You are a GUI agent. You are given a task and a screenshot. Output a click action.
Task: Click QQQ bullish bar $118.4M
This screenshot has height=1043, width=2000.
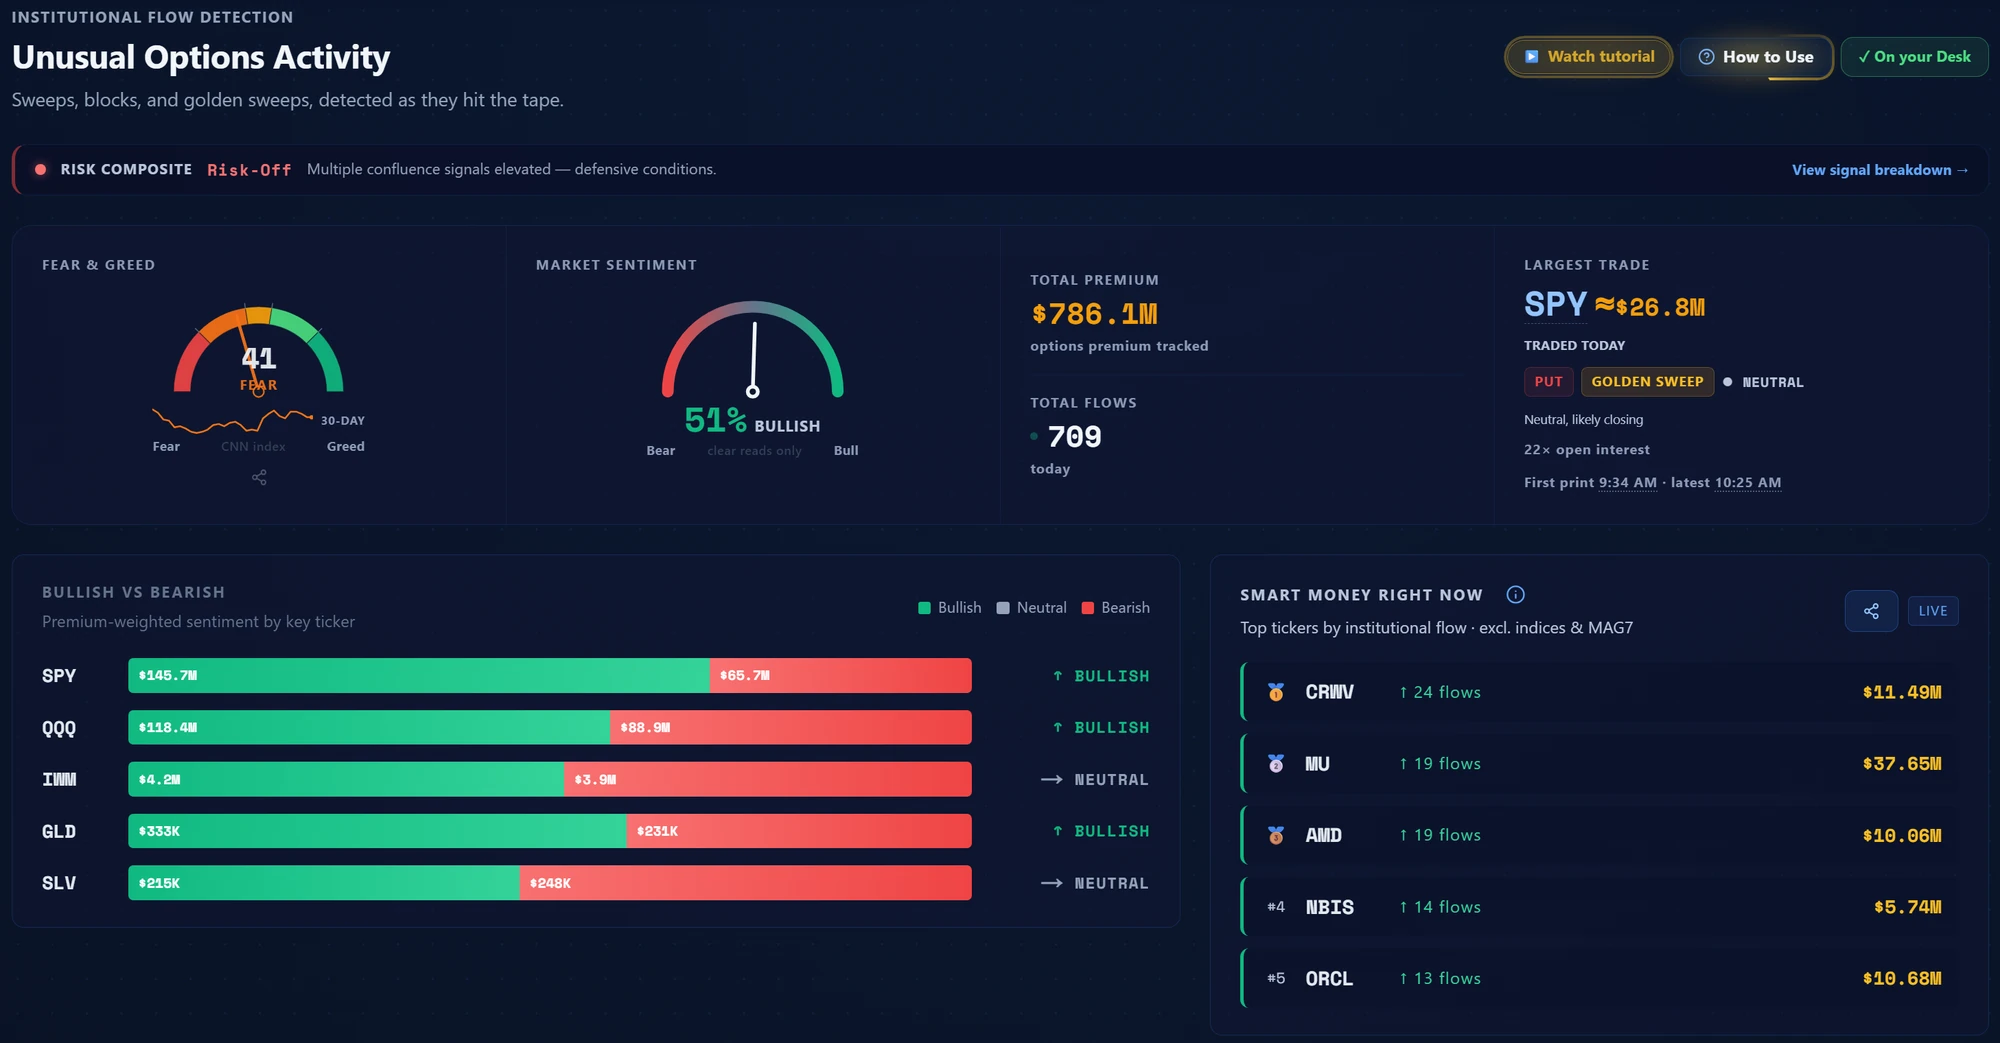pos(369,728)
